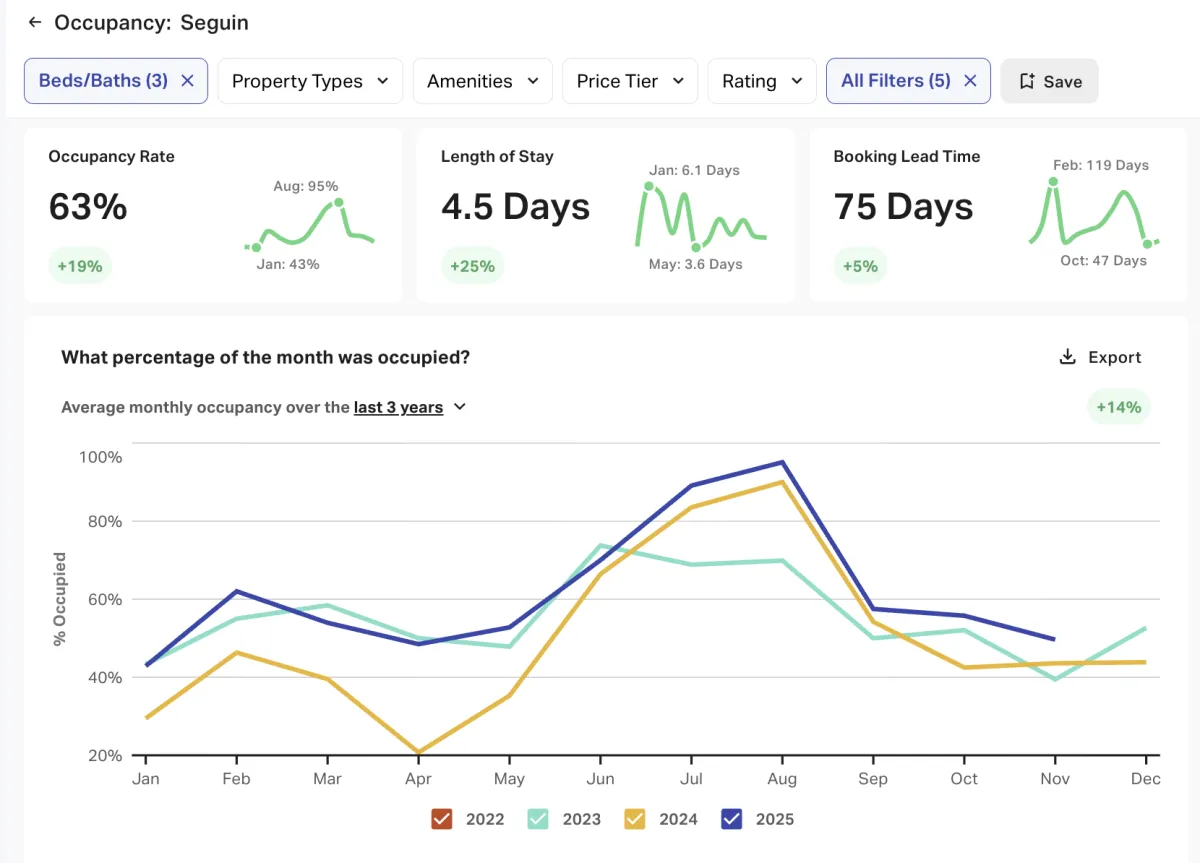
Task: Clear All Filters (5) with X
Action: pos(969,81)
